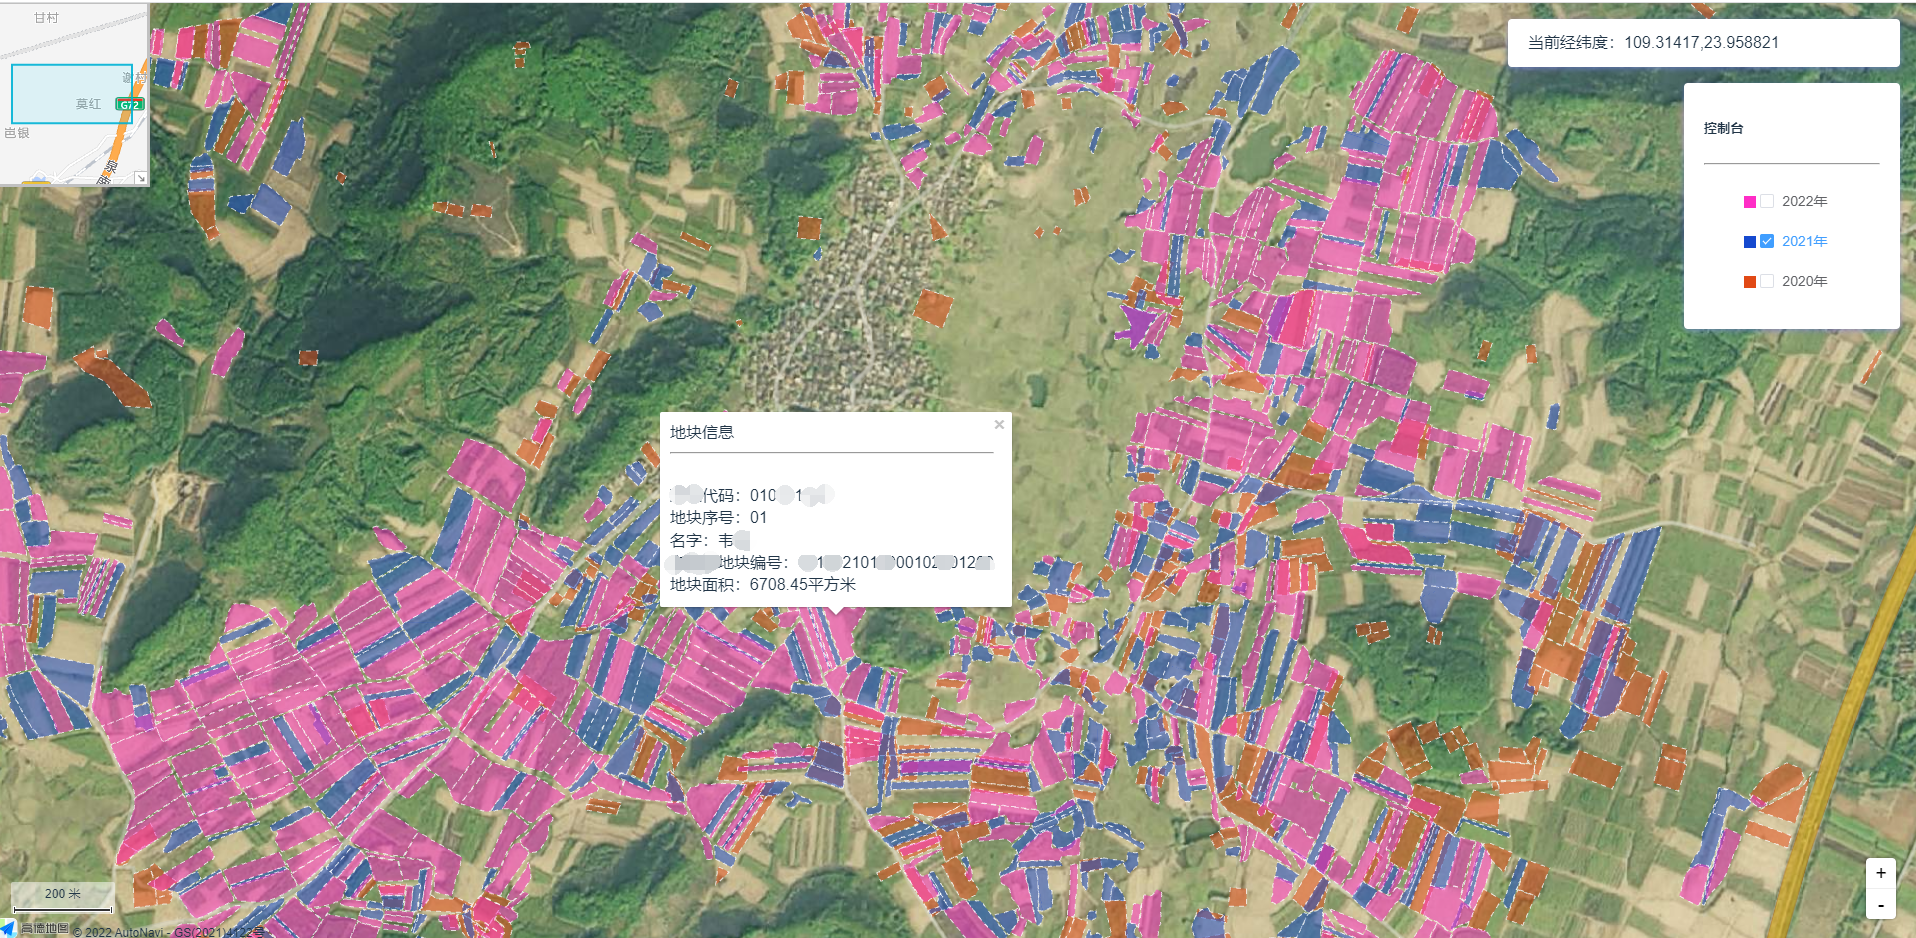Click the 地块序号 01 text

[x=718, y=517]
